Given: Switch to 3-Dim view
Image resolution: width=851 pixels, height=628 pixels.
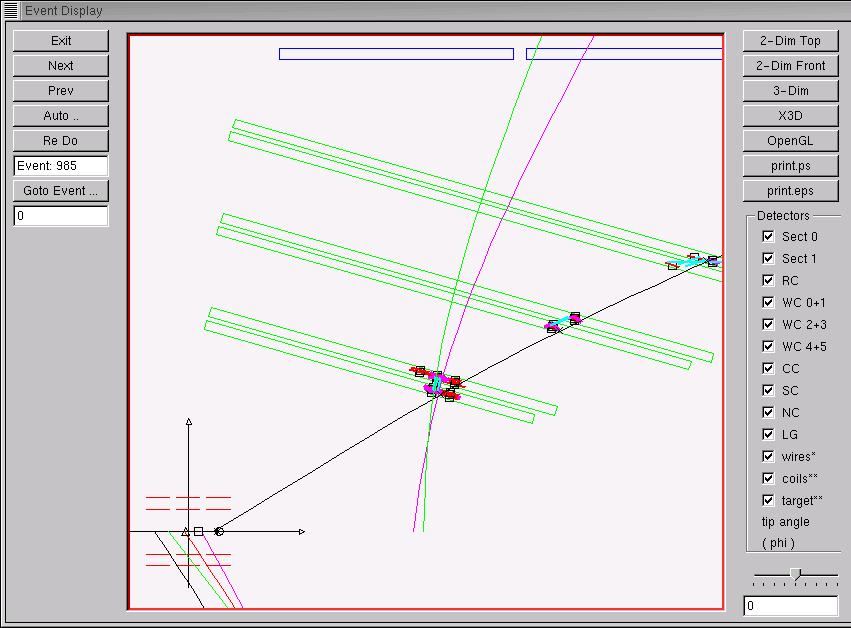Looking at the screenshot, I should coord(790,91).
